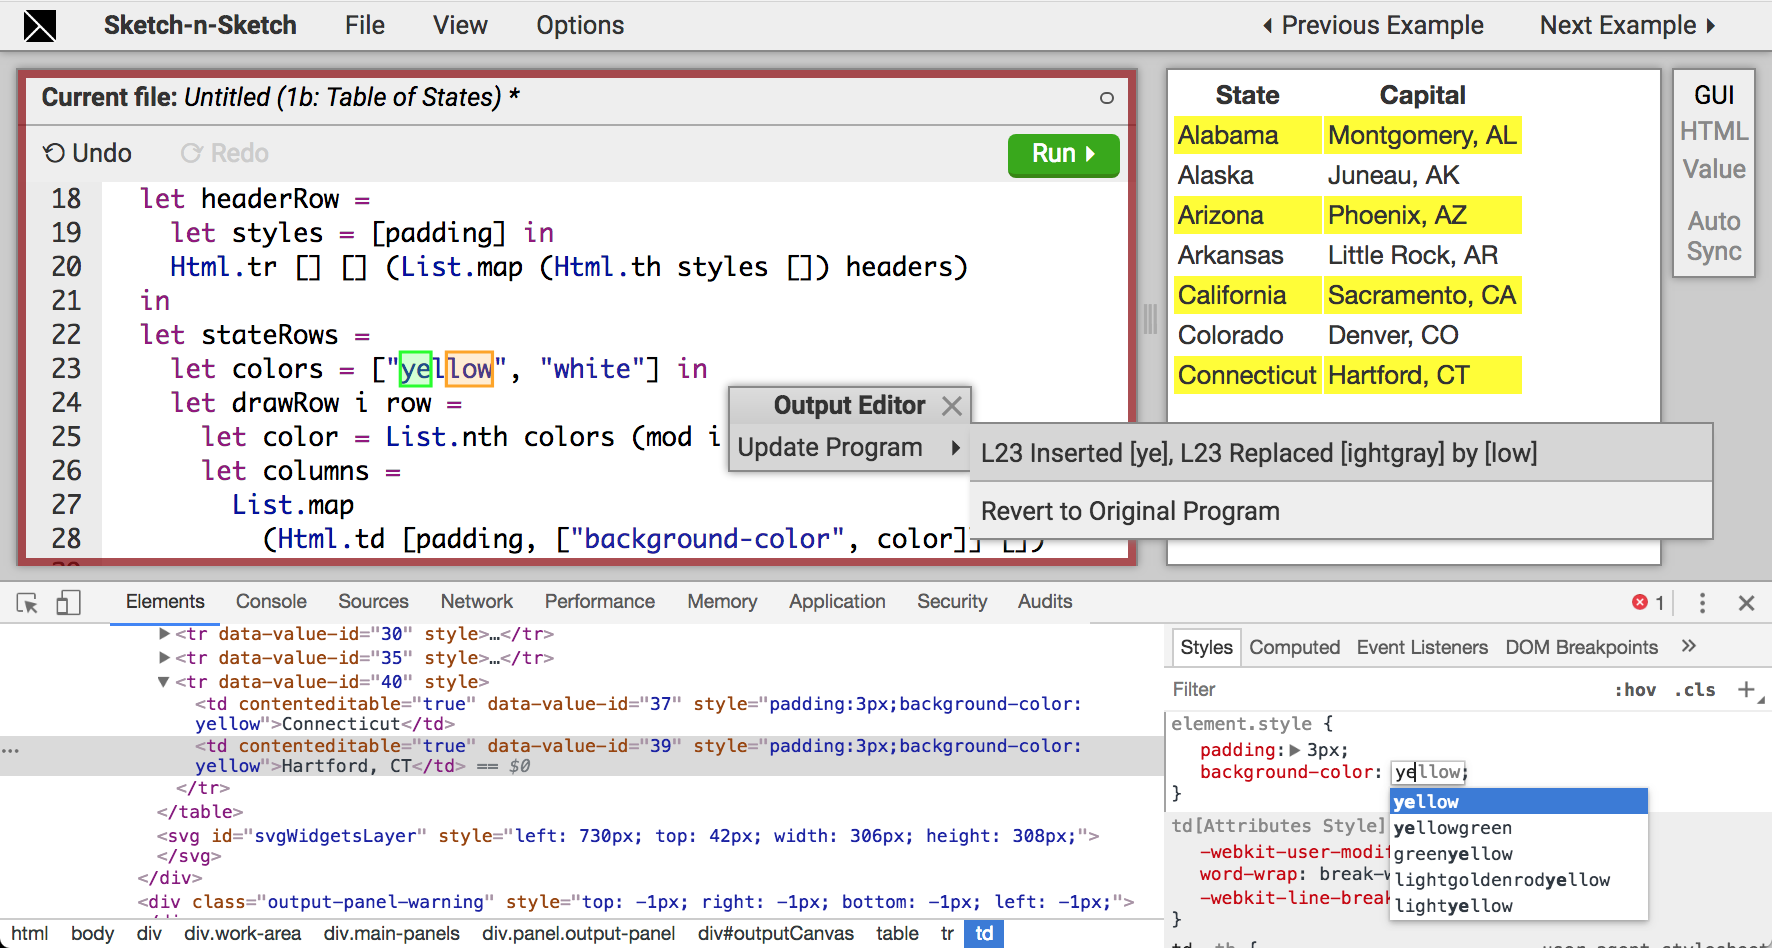
Task: Activate the DevTools inspect element icon
Action: click(27, 602)
